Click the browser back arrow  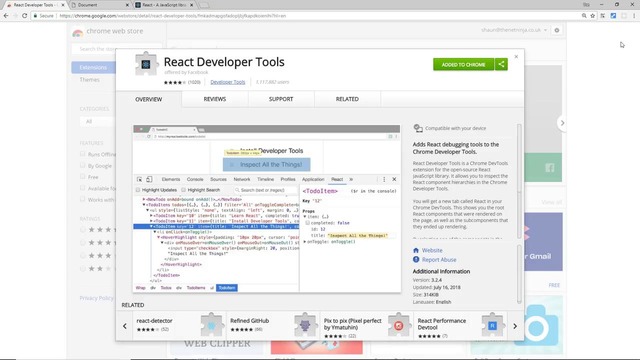pyautogui.click(x=6, y=16)
